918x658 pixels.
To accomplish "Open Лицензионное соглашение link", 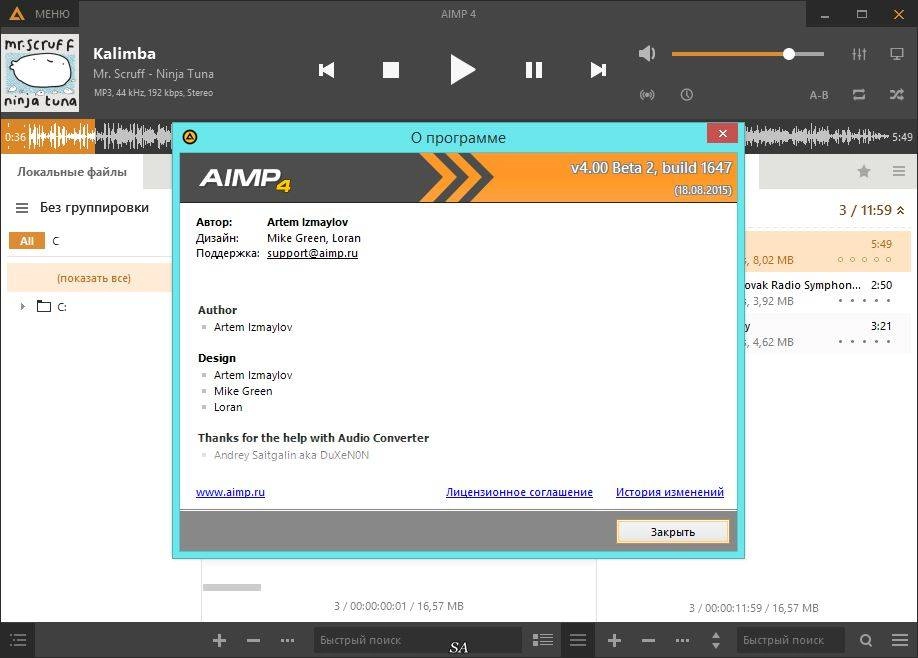I will (519, 492).
